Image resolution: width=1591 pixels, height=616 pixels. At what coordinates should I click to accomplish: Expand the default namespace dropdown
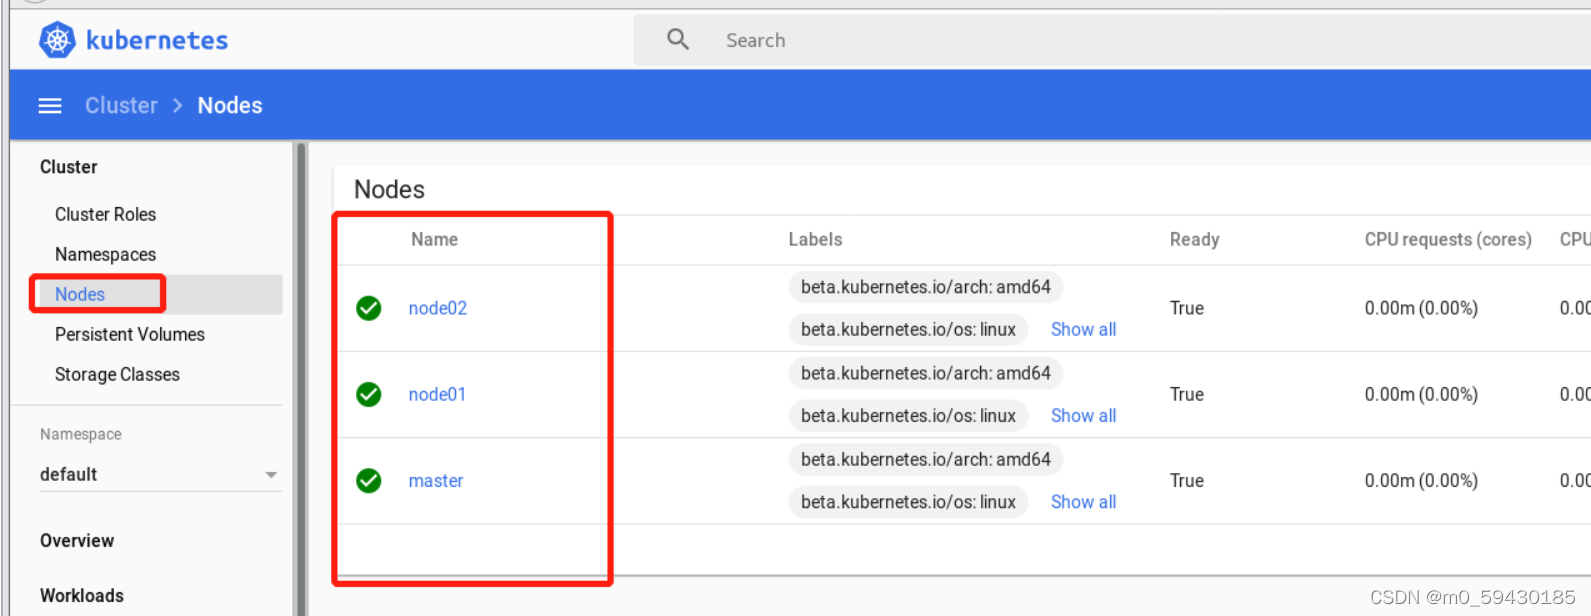271,475
